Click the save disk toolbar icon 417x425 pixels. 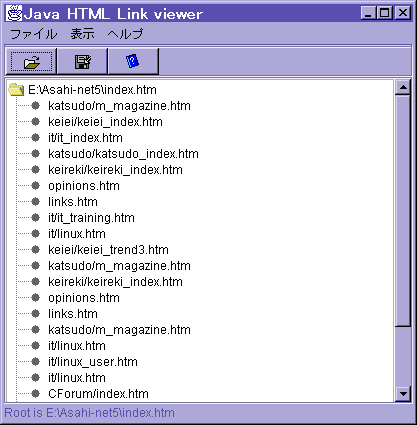pyautogui.click(x=83, y=62)
